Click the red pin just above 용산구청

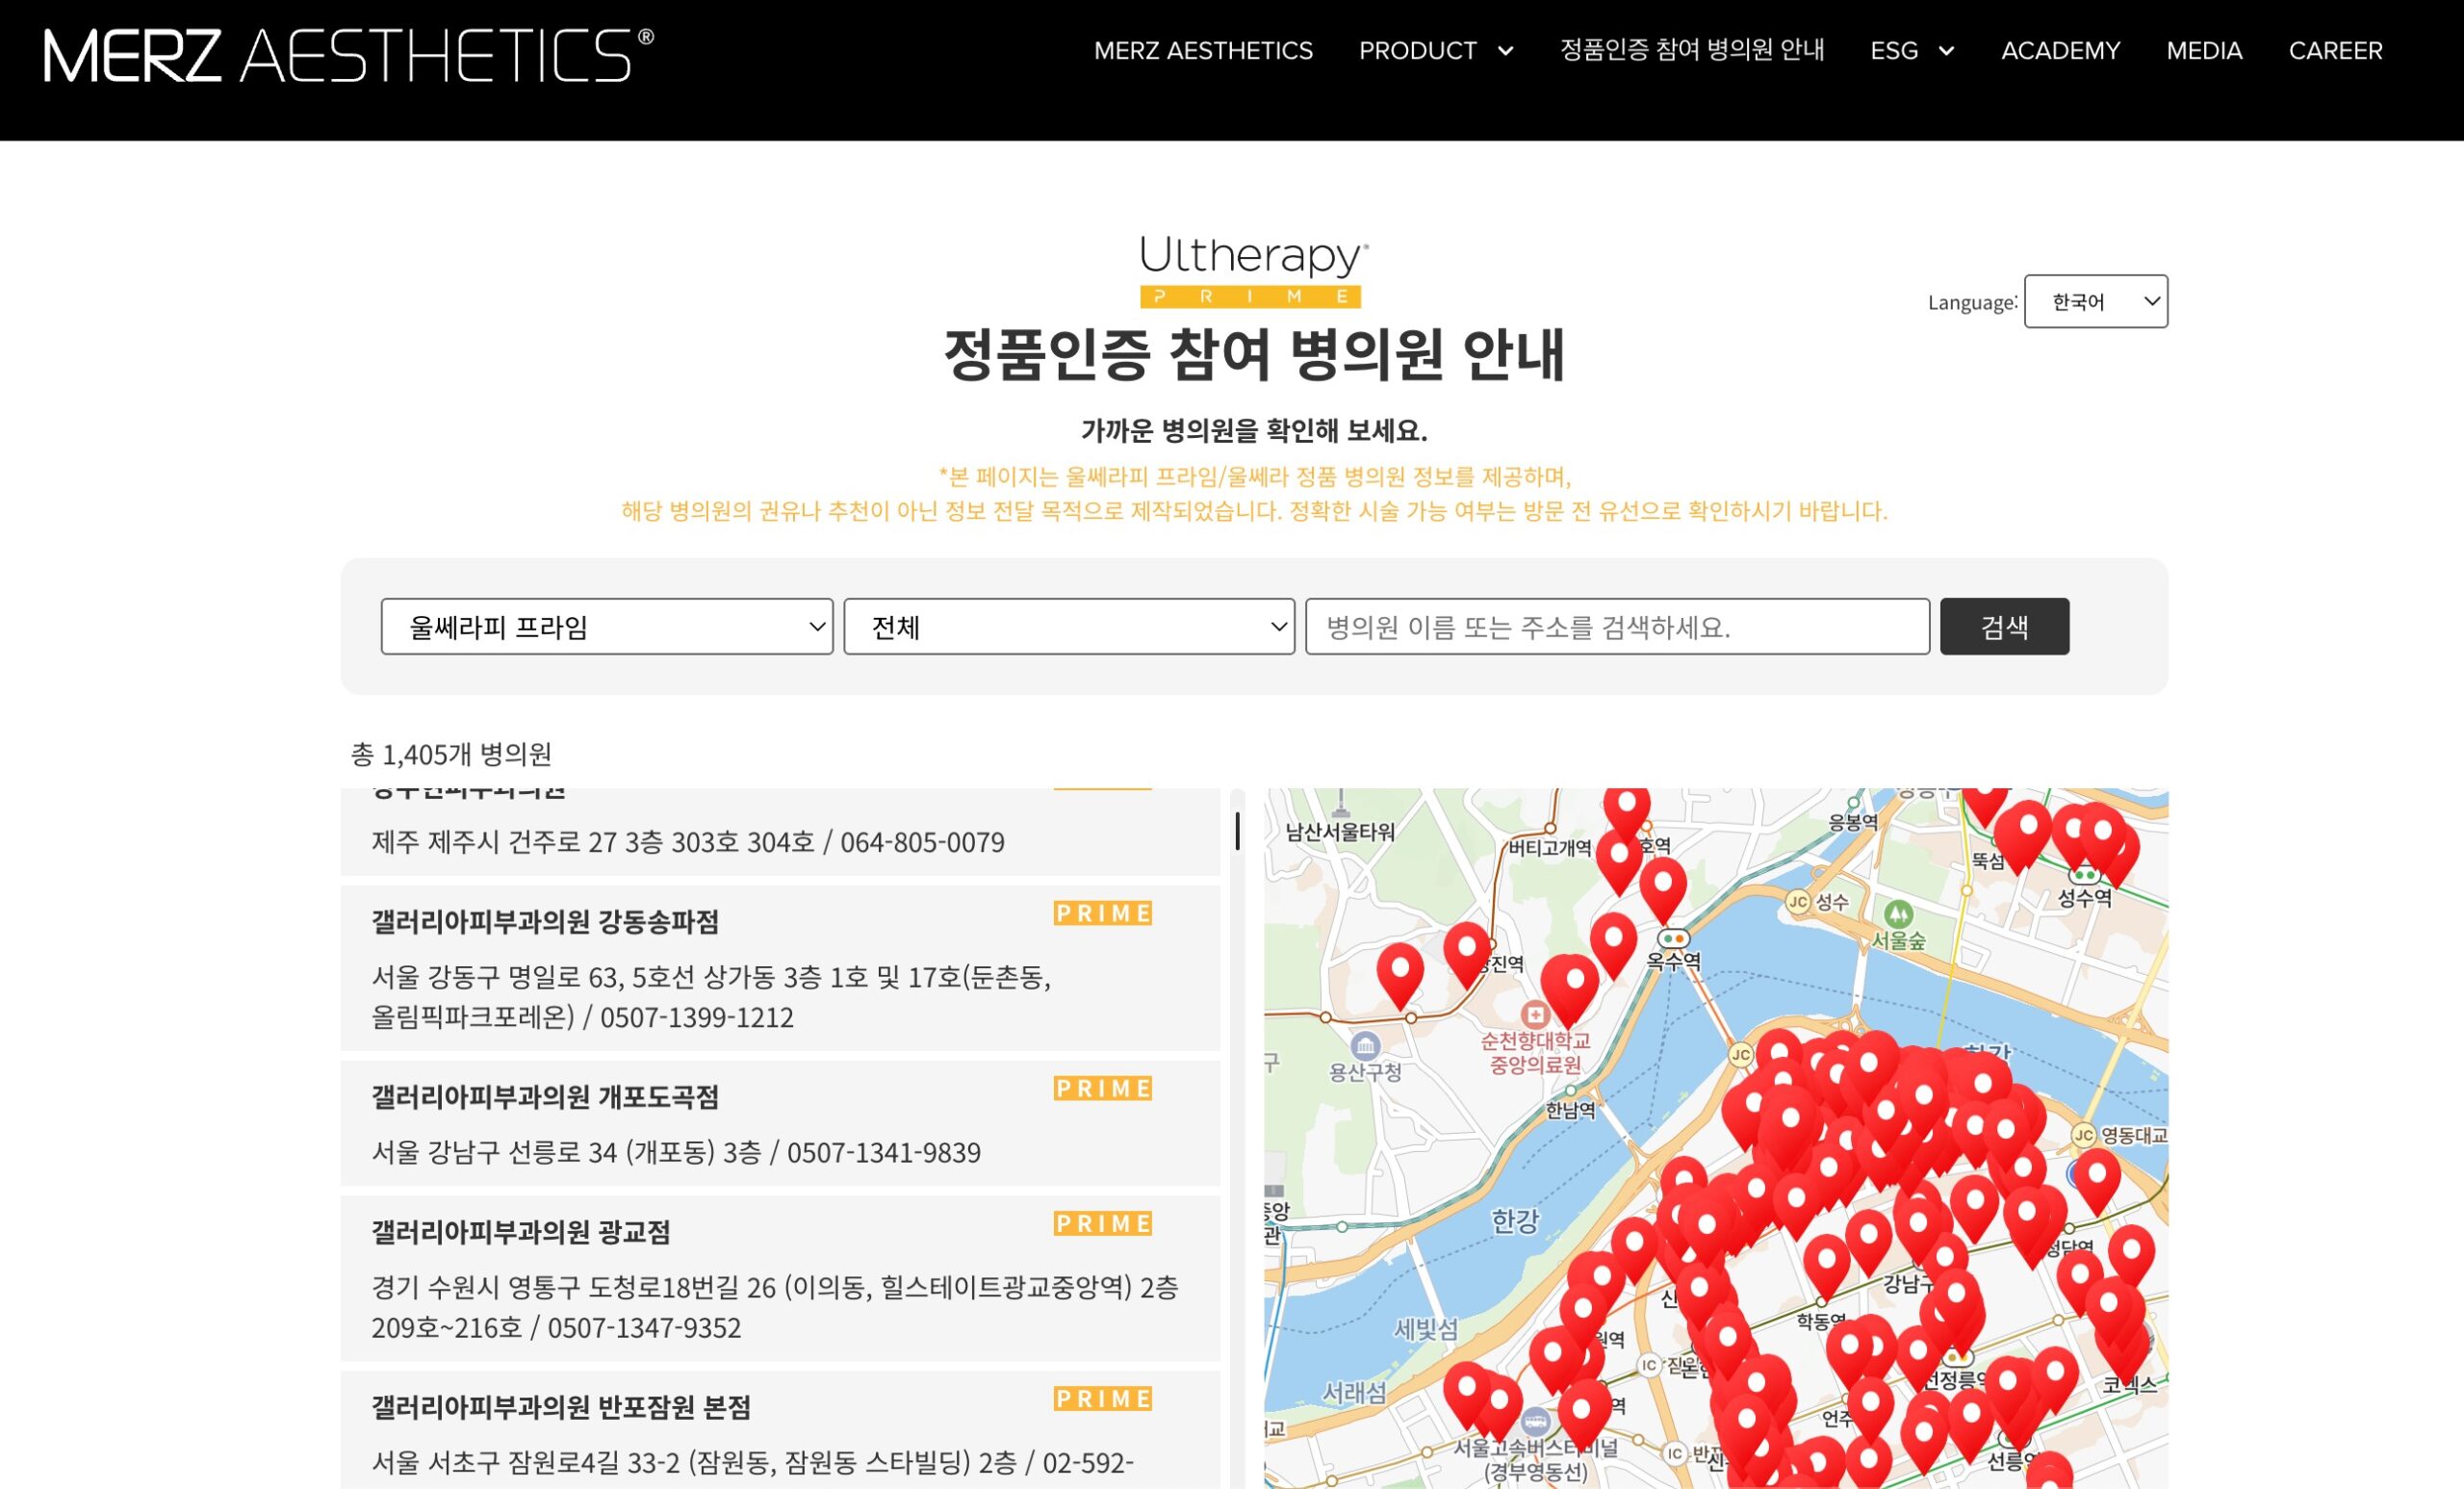click(1400, 975)
